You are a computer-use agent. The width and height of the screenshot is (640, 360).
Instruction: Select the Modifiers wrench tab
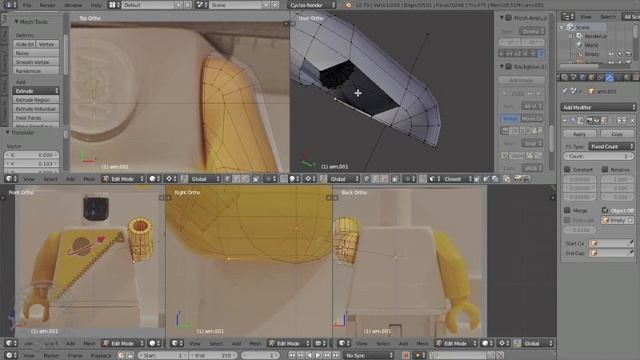pyautogui.click(x=609, y=77)
